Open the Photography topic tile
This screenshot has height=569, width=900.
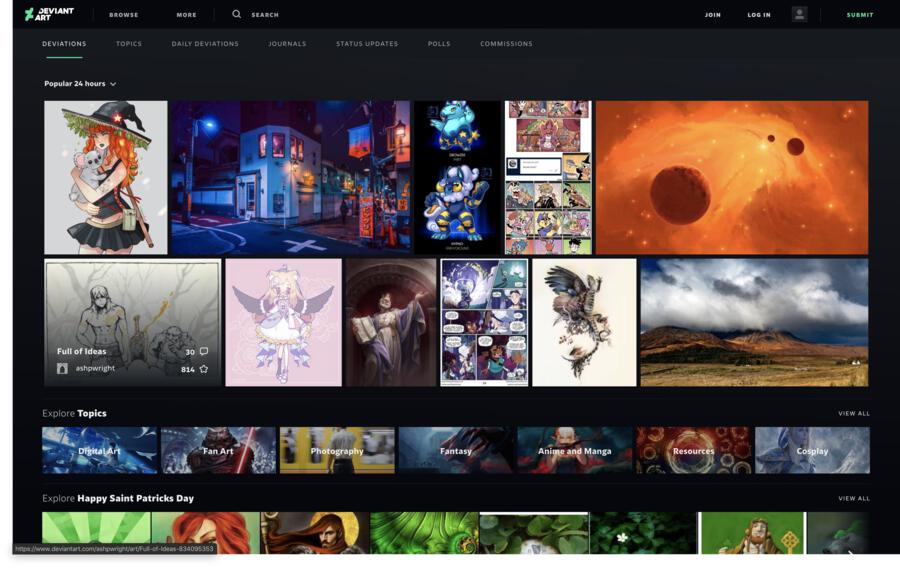(x=337, y=450)
